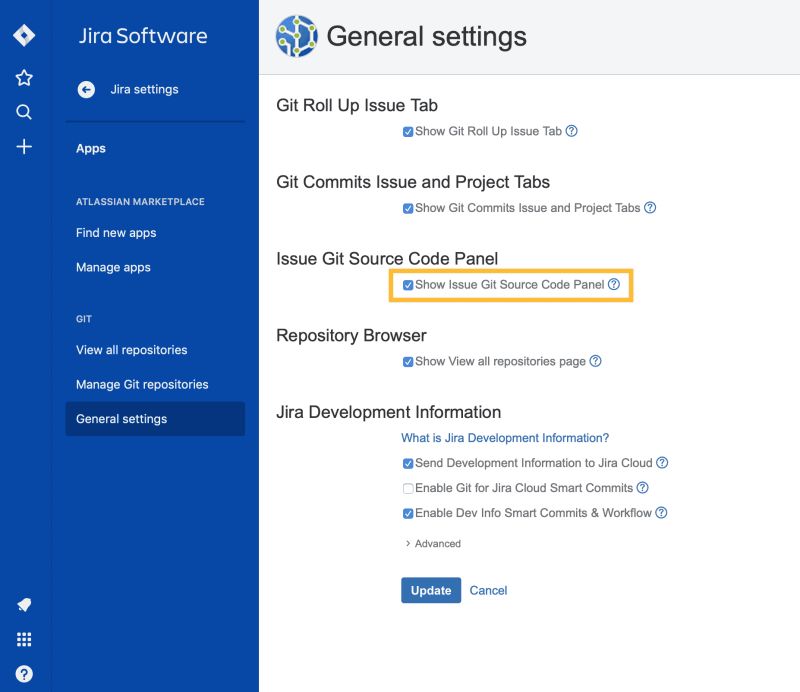Disable Show Issue Git Source Code Panel

tap(407, 285)
